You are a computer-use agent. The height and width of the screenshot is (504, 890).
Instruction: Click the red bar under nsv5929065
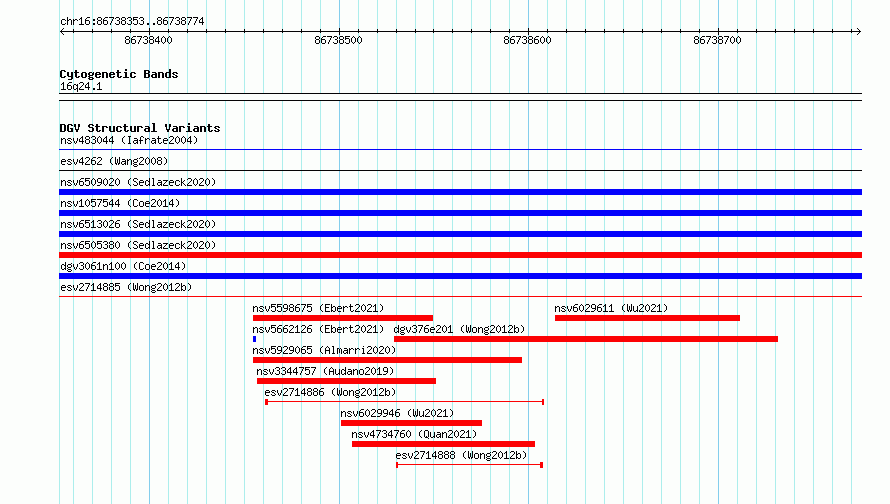[x=387, y=360]
